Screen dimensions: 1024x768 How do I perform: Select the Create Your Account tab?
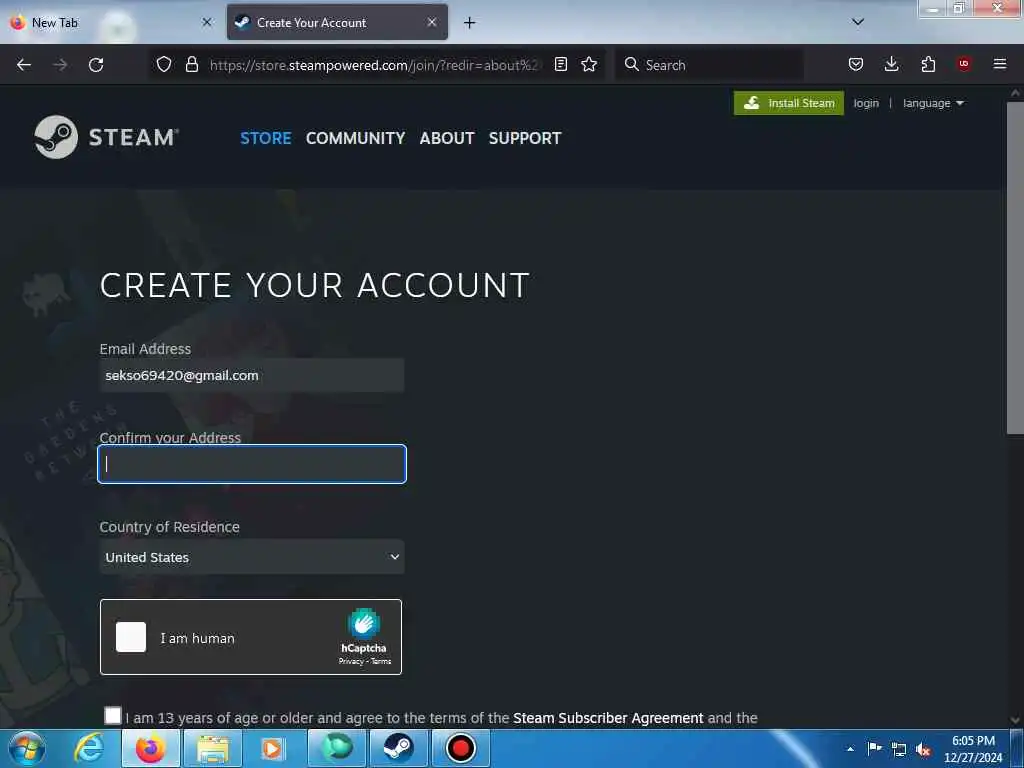point(337,22)
